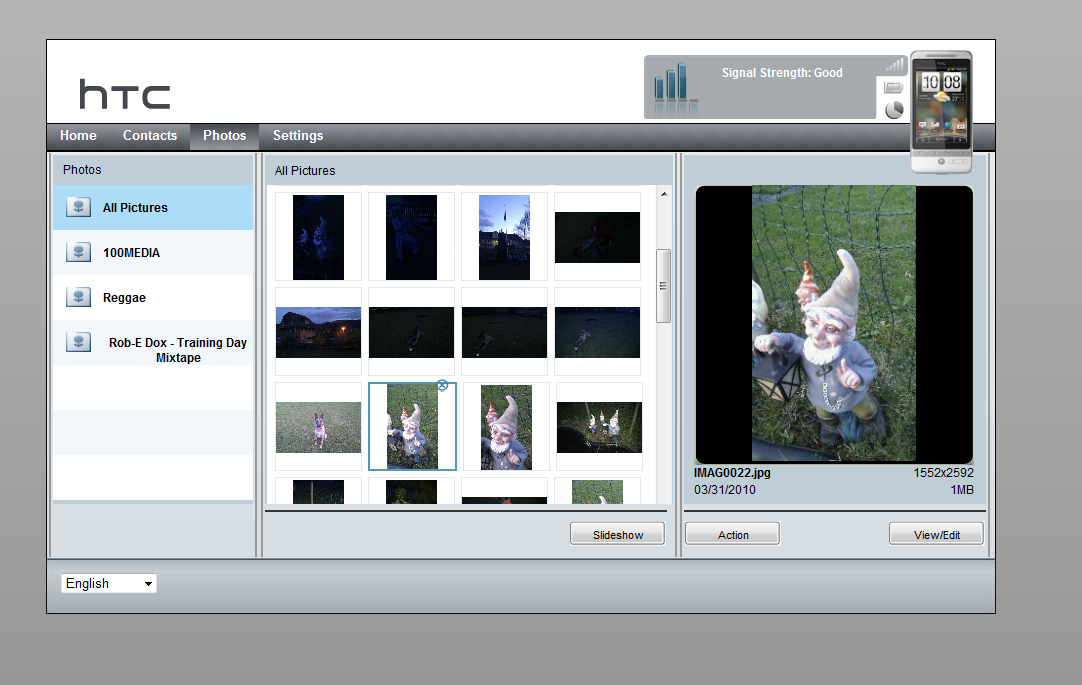Click the storage pie chart icon
This screenshot has height=685, width=1082.
coord(894,110)
